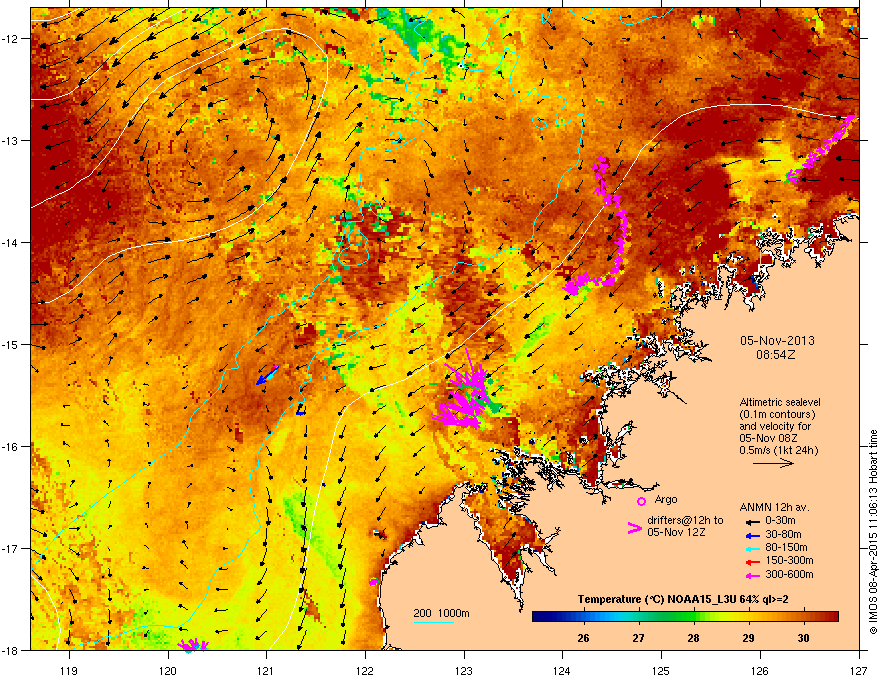Click the drifters@12h to label
This screenshot has width=880, height=680.
685,520
